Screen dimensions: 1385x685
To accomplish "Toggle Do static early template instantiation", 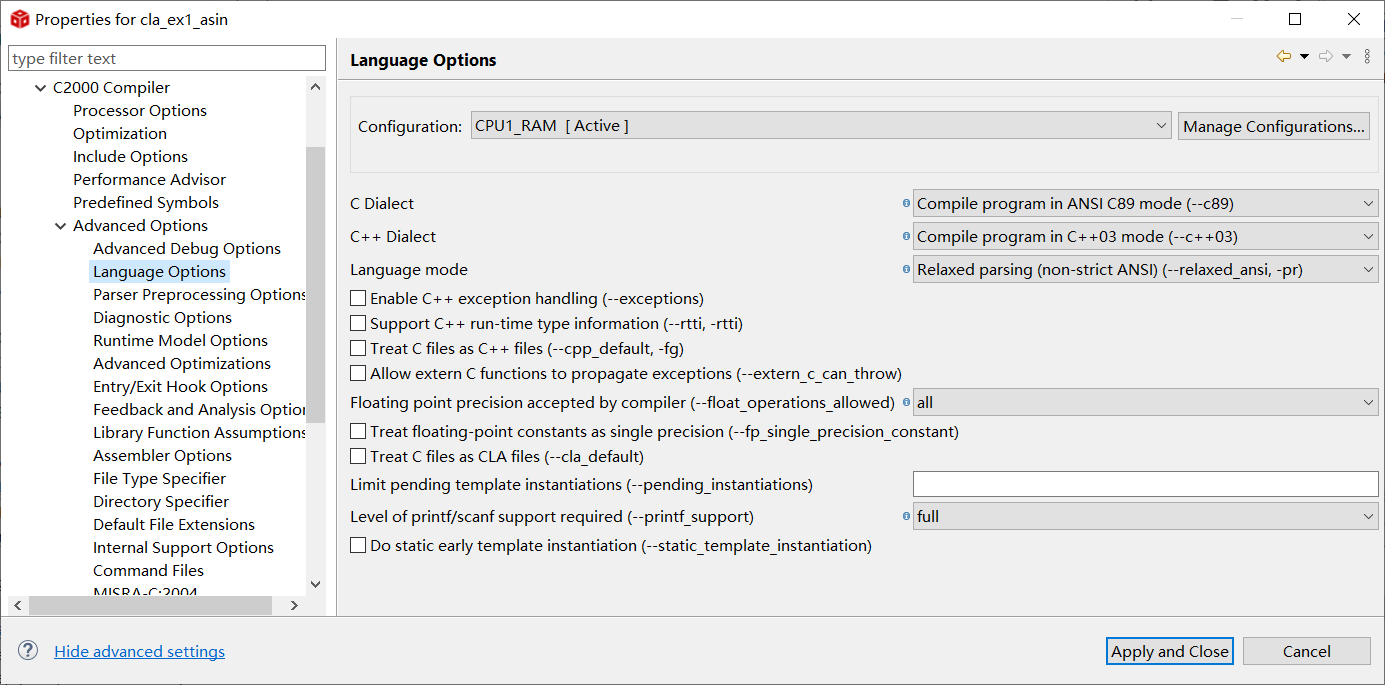I will point(358,545).
